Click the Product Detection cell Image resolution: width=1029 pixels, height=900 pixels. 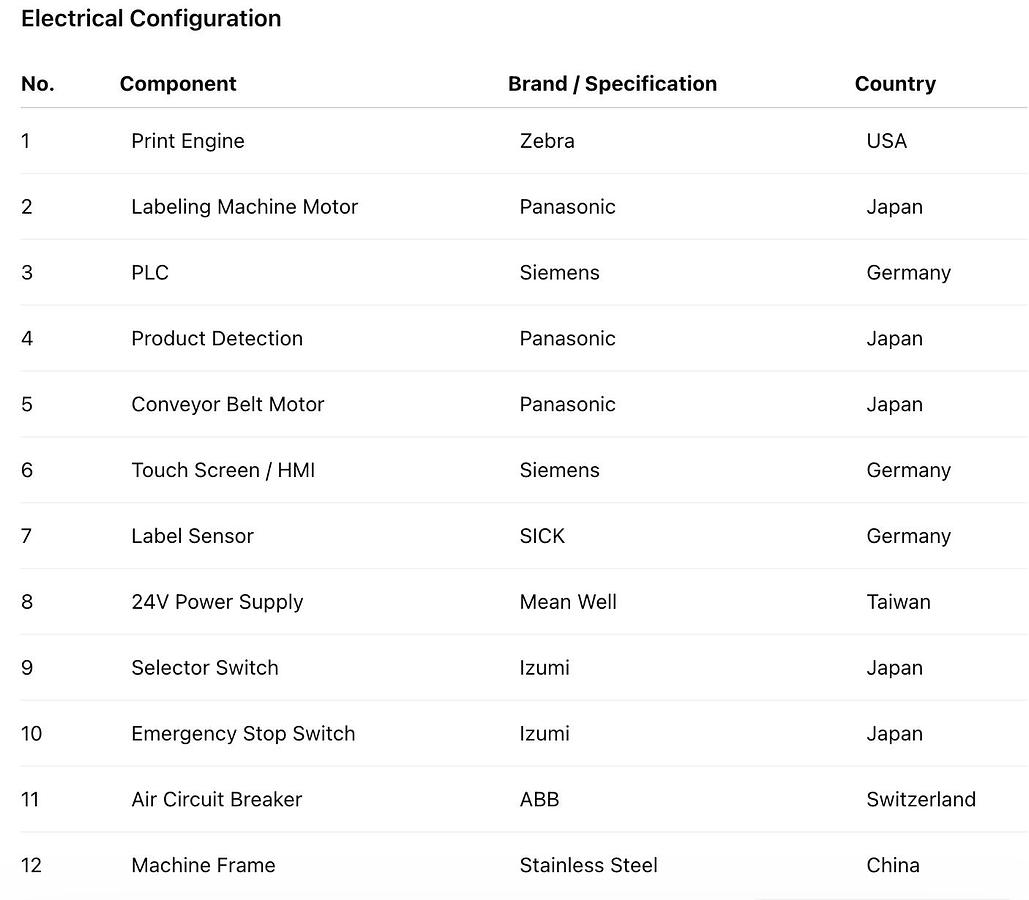pyautogui.click(x=217, y=339)
